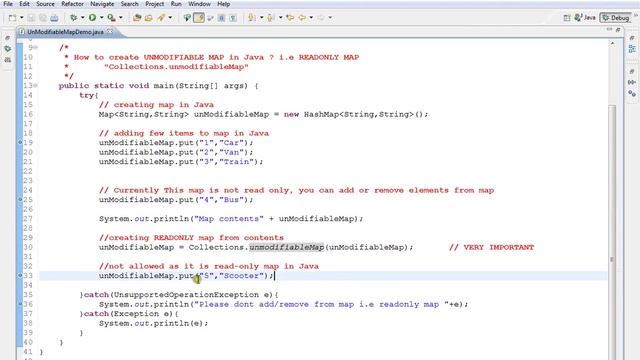The image size is (640, 360).
Task: Expand the Debug launch dropdown arrow
Action: (82, 18)
